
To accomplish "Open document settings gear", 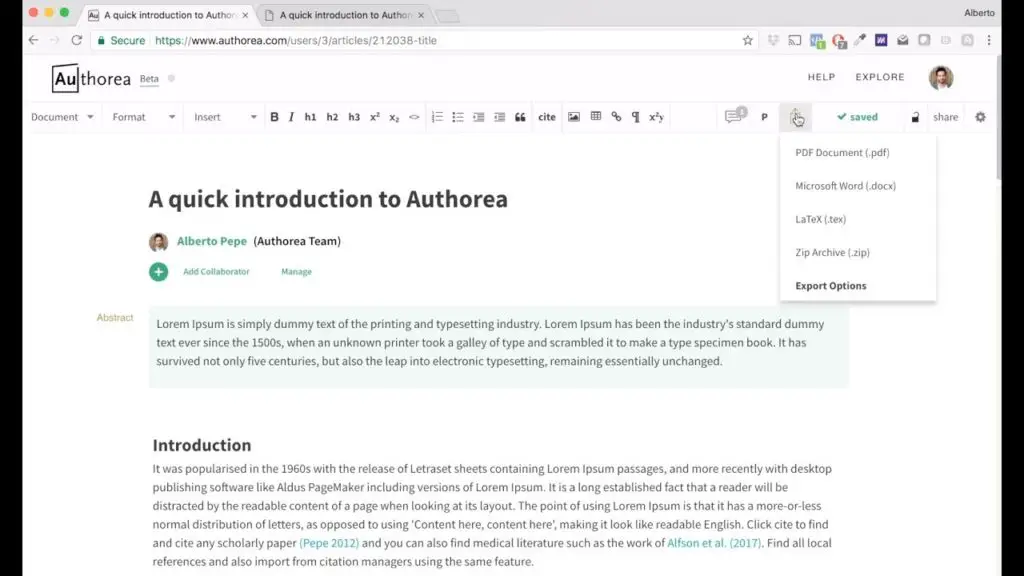I will (x=980, y=117).
